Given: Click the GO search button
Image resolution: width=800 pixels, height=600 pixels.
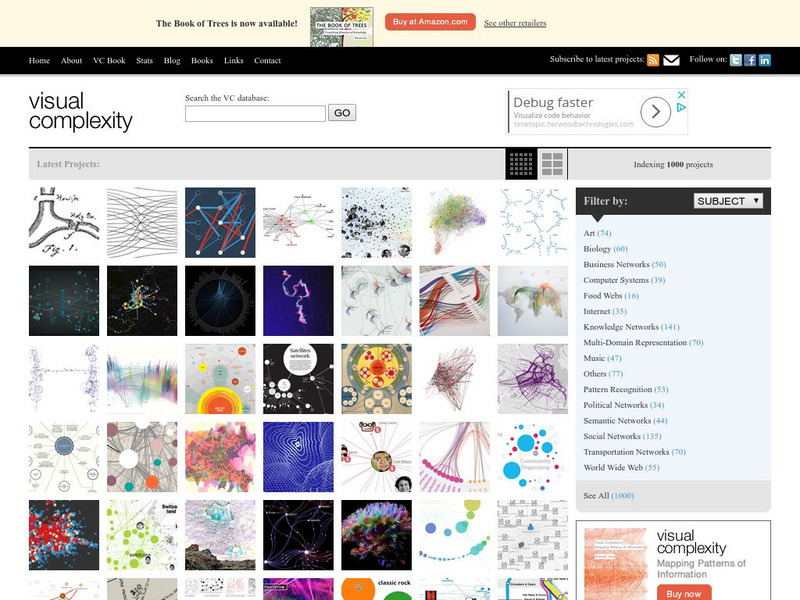Looking at the screenshot, I should [x=342, y=113].
